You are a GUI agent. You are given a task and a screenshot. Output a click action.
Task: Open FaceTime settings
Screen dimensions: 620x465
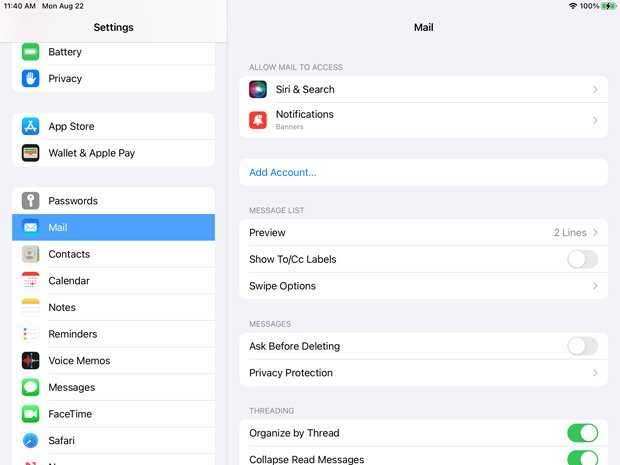point(113,414)
